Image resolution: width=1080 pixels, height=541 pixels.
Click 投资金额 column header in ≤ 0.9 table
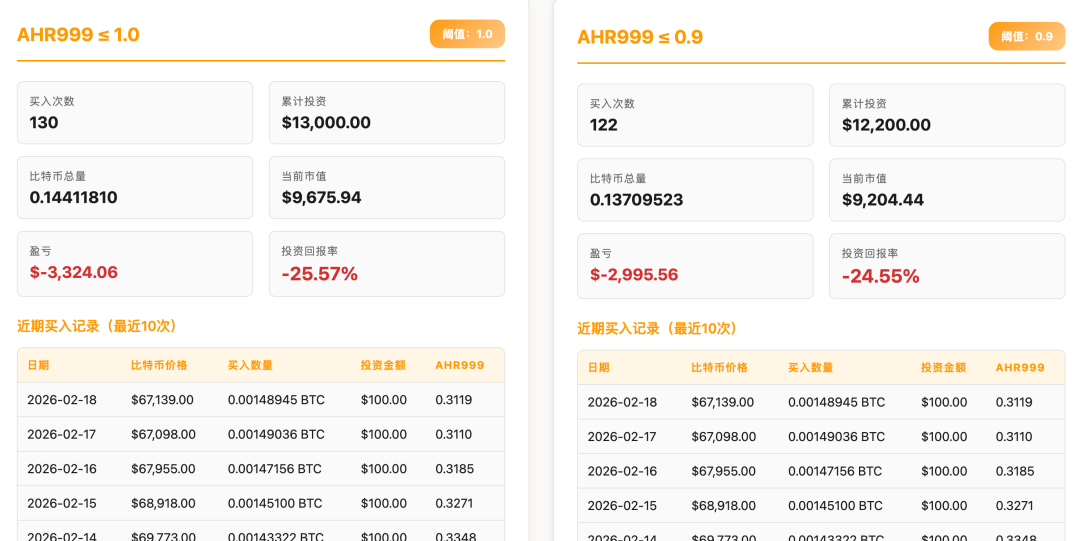click(944, 368)
